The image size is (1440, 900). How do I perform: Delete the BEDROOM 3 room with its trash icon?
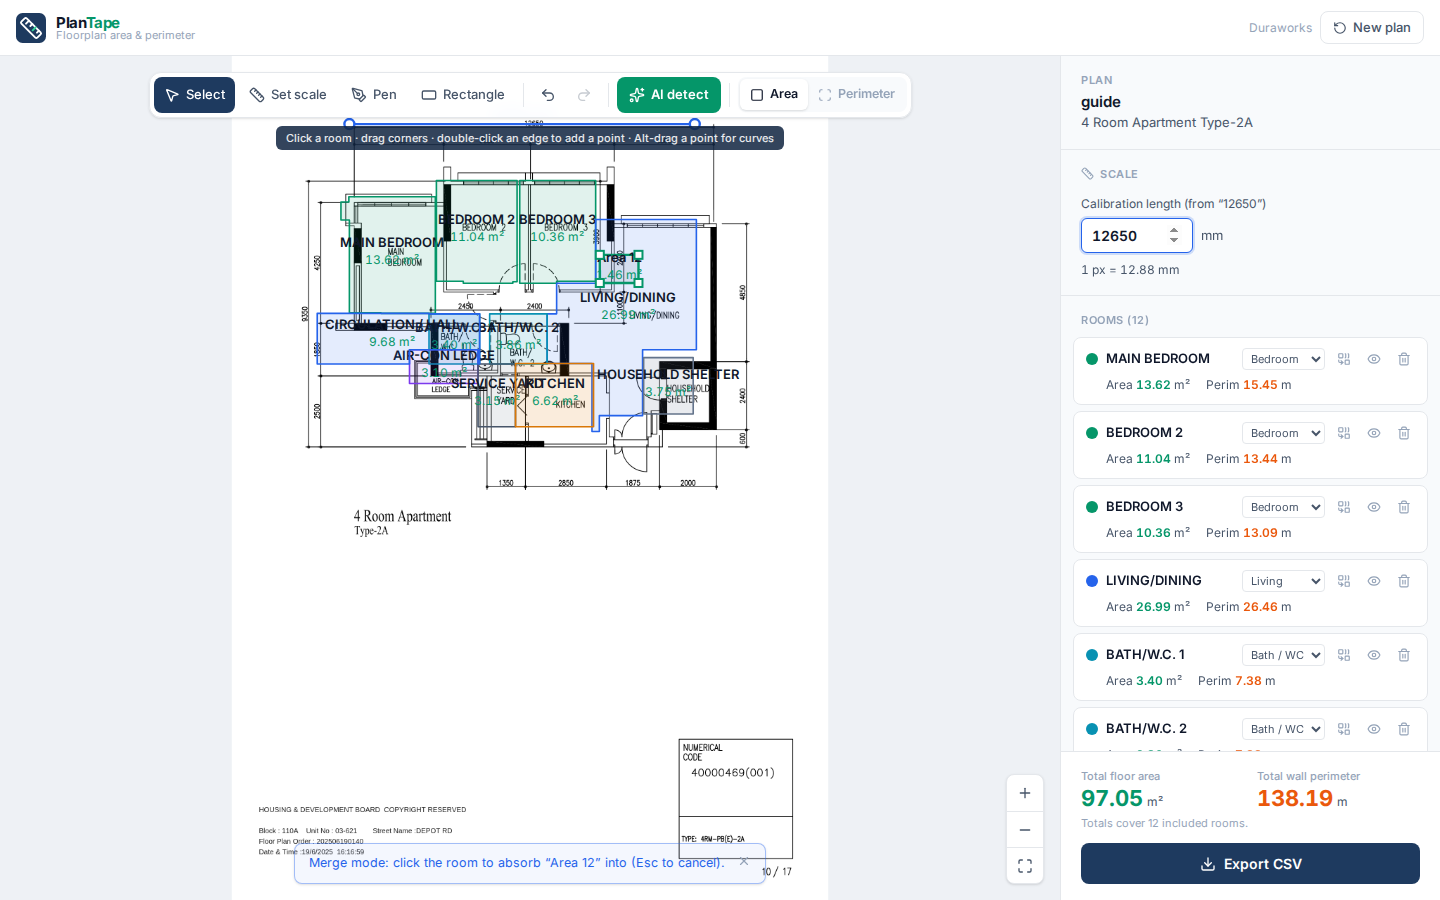(x=1404, y=507)
